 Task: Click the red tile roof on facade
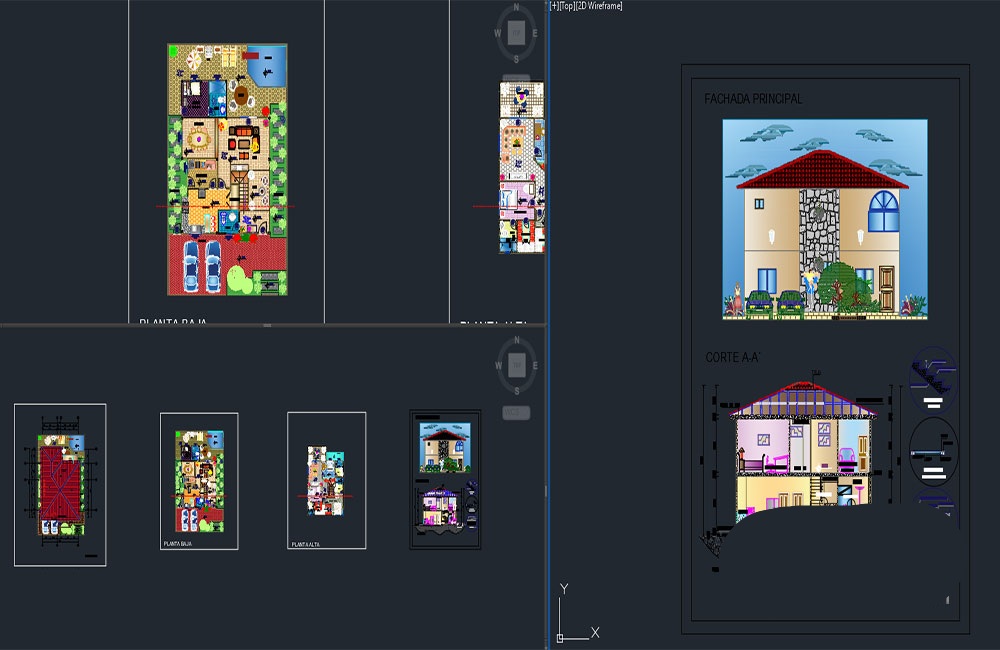click(822, 170)
